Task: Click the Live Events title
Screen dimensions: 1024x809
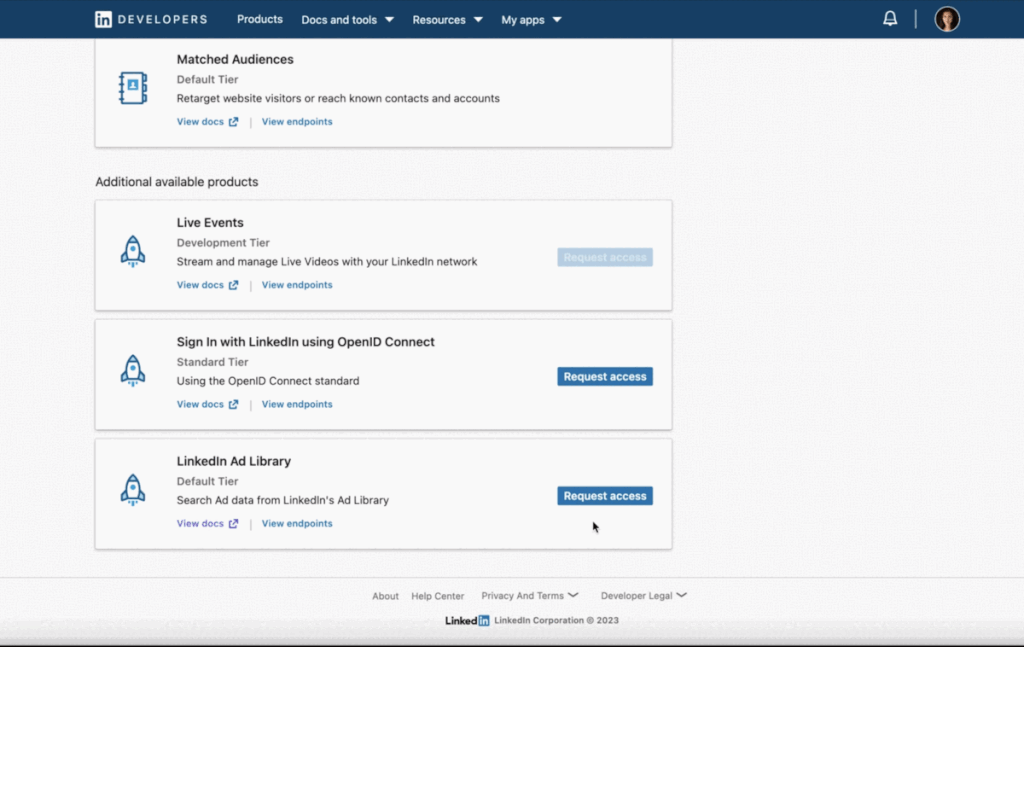Action: [x=210, y=223]
